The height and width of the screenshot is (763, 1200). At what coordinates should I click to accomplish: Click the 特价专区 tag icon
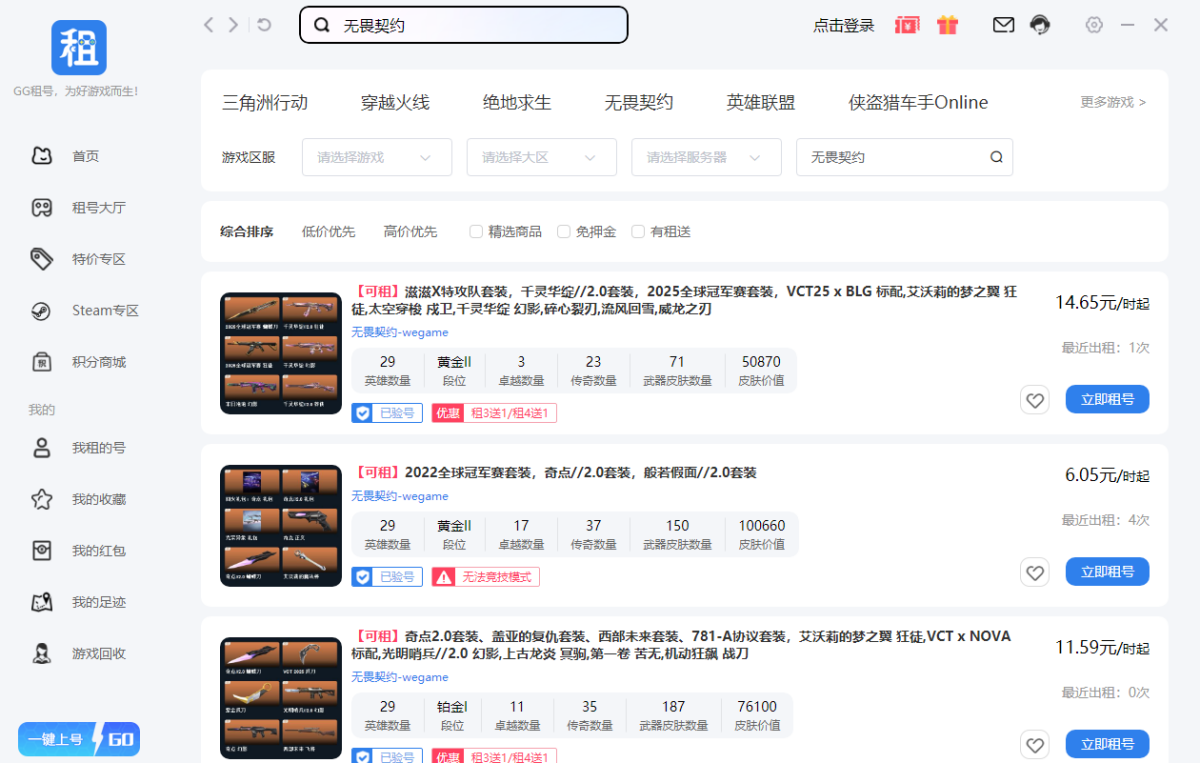coord(41,259)
